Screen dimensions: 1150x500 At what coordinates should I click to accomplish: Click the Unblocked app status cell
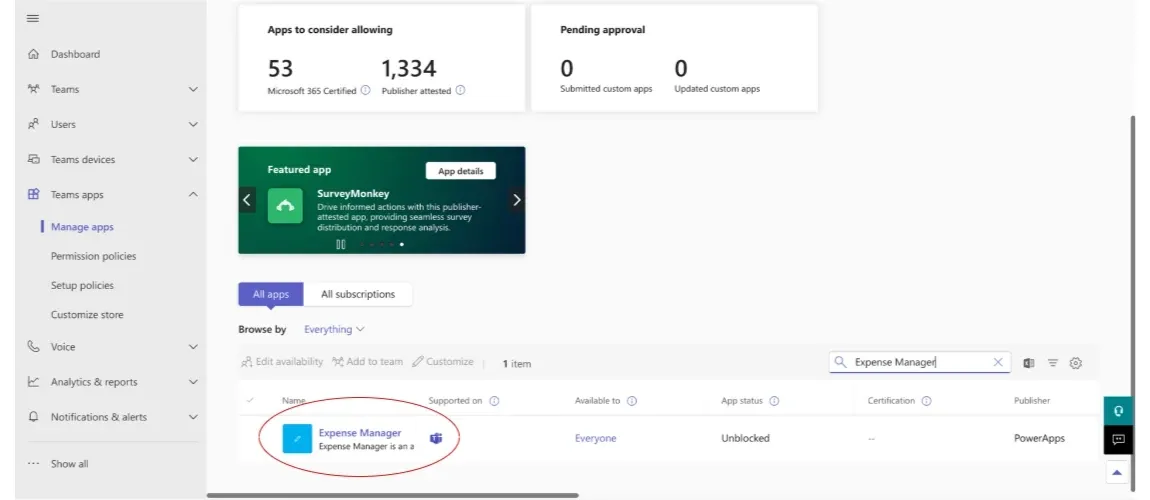745,438
